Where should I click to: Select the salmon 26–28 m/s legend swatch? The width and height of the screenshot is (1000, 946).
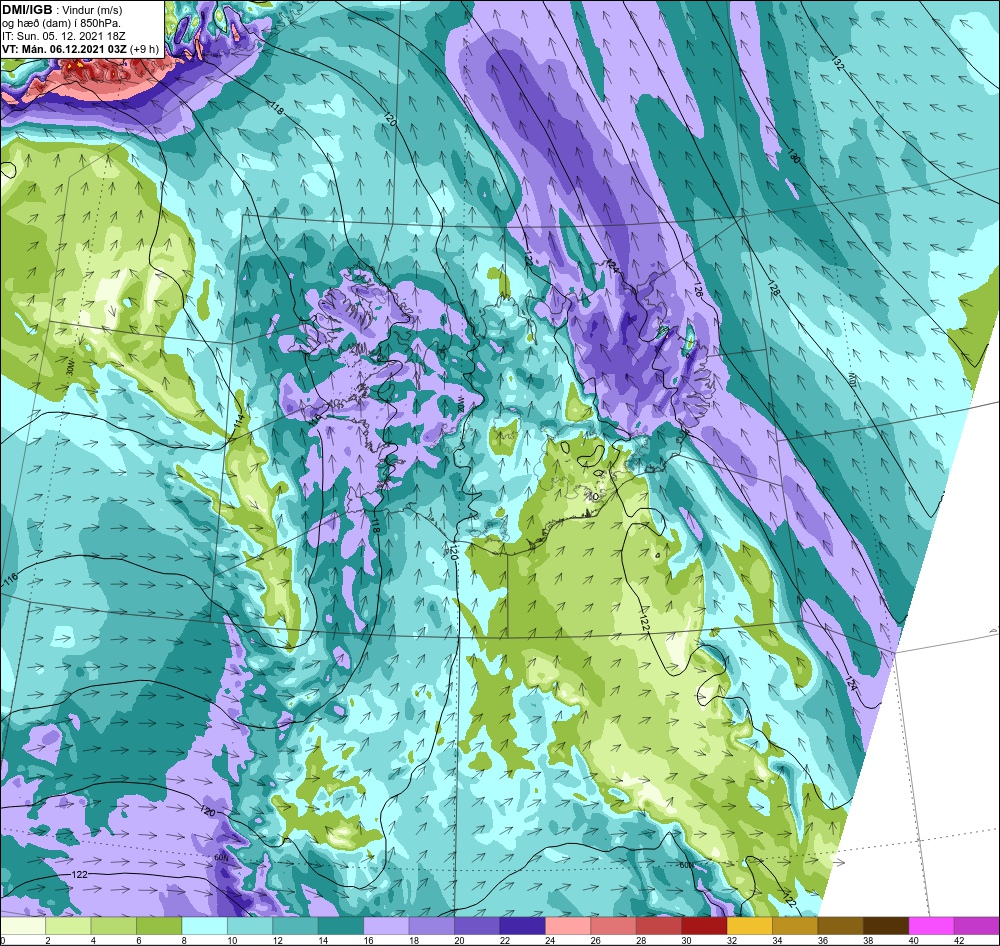click(614, 925)
